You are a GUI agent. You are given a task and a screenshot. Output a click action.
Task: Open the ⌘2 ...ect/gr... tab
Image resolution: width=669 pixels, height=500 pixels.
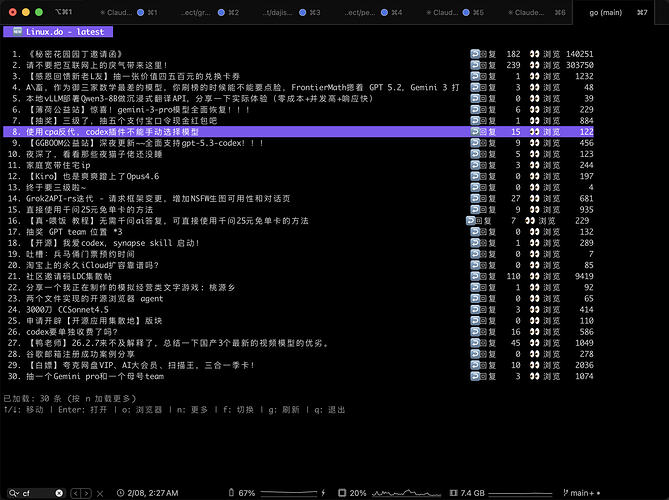pyautogui.click(x=209, y=12)
